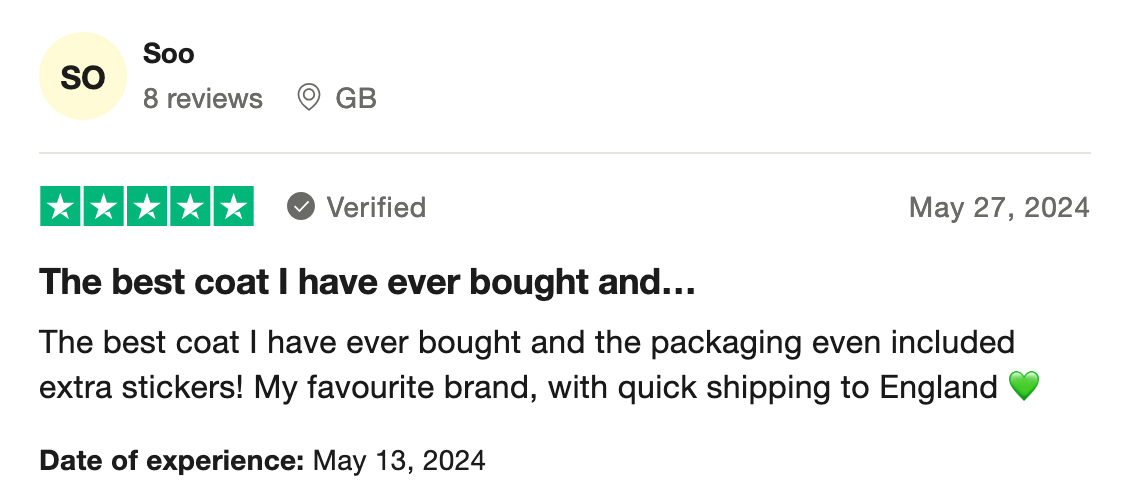Click the second green rating star
This screenshot has width=1122, height=504.
[103, 207]
